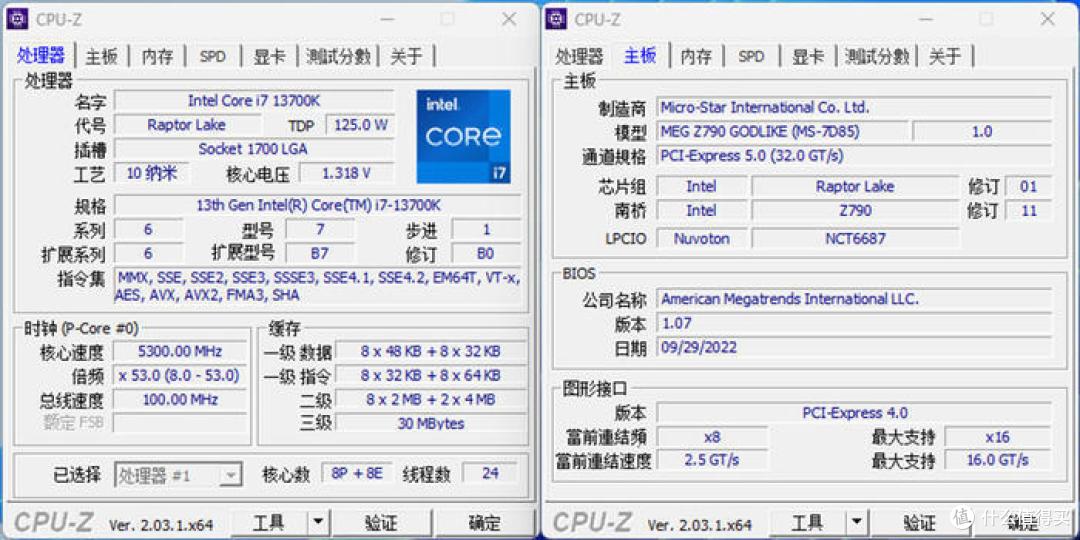The image size is (1080, 540).
Task: Minimize the right CPU-Z window
Action: pyautogui.click(x=926, y=19)
